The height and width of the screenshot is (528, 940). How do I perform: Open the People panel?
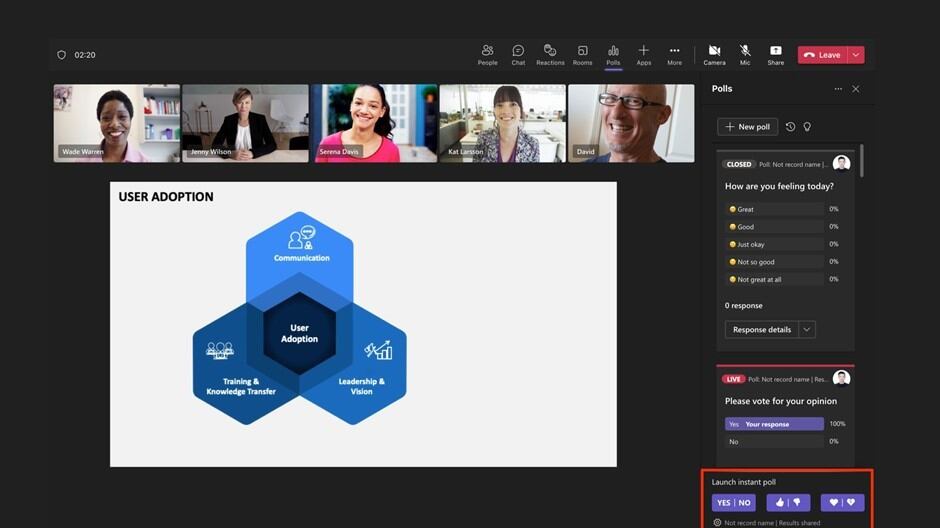pos(487,55)
